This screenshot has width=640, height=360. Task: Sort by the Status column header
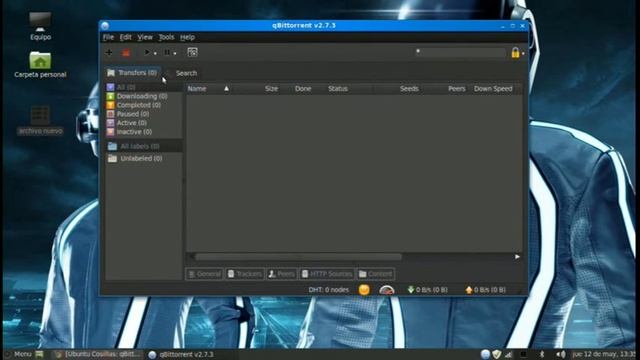[x=338, y=89]
